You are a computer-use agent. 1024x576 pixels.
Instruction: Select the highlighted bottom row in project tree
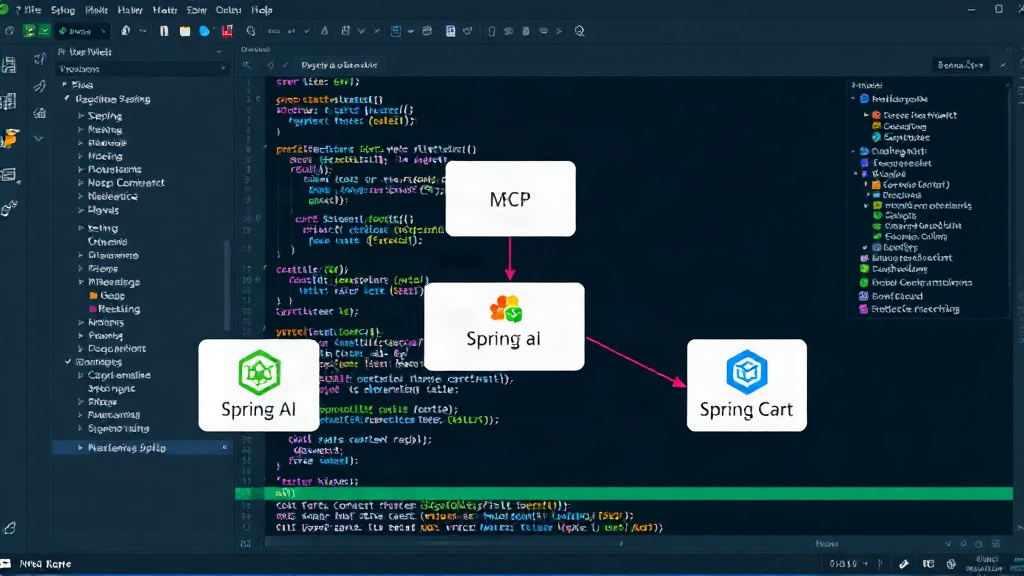(142, 447)
